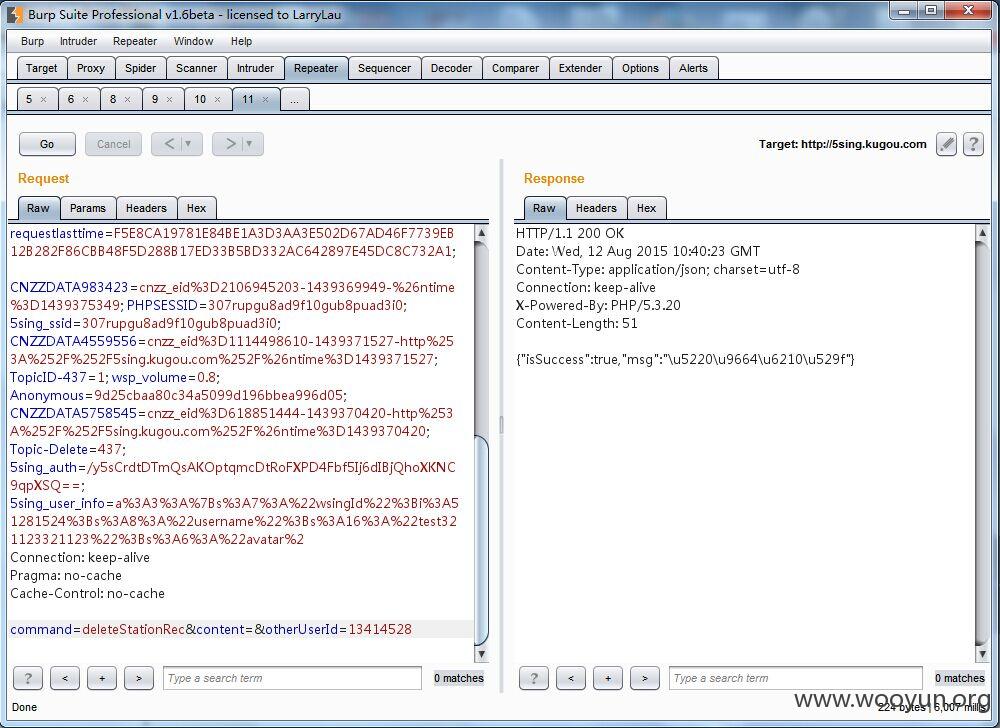Close Repeater tab 5 with its x
1000x728 pixels.
click(x=43, y=99)
